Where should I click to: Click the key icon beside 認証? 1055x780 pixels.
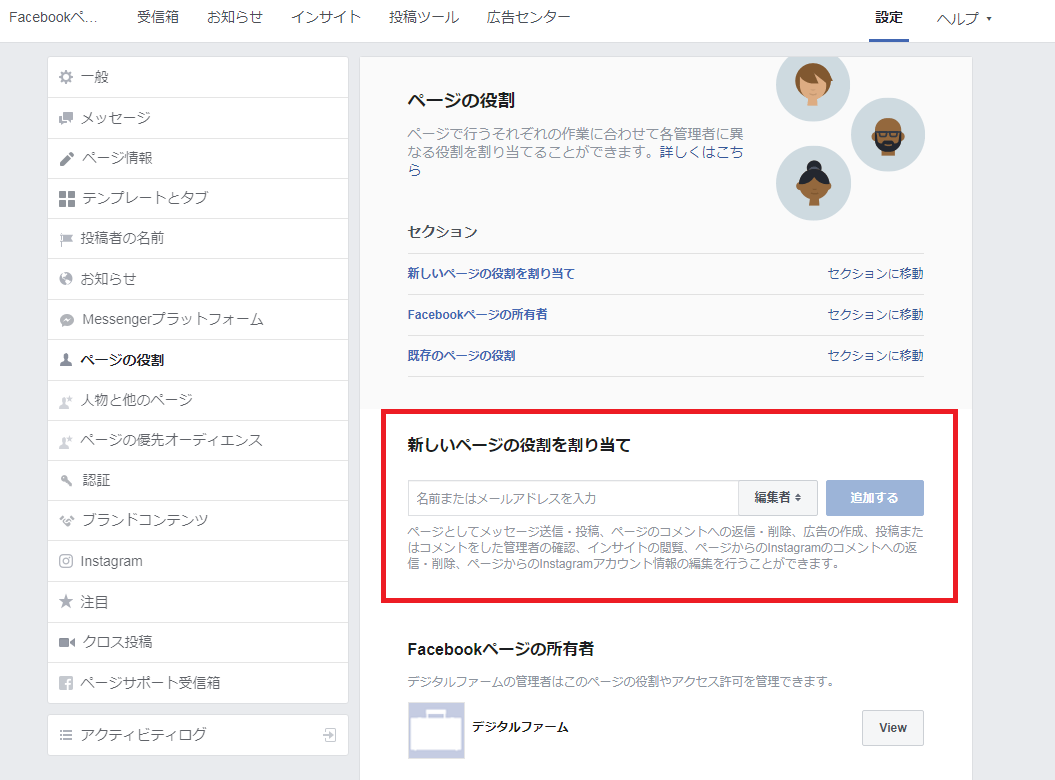point(67,481)
